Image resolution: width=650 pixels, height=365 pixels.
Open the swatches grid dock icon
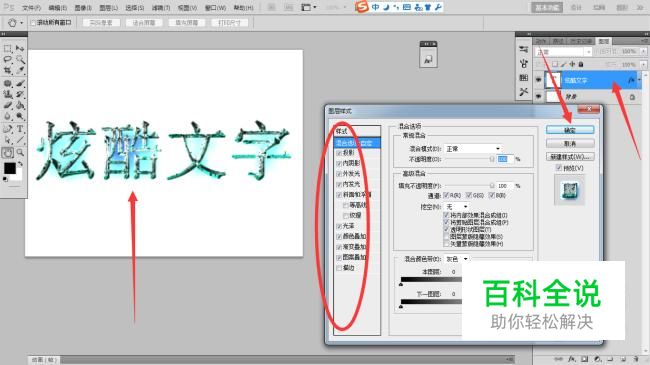(524, 78)
